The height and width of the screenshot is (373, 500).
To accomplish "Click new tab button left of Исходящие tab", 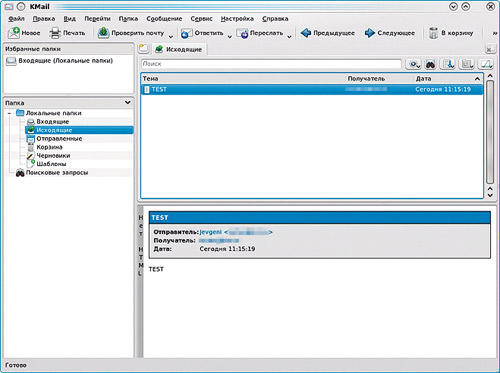I will 143,49.
